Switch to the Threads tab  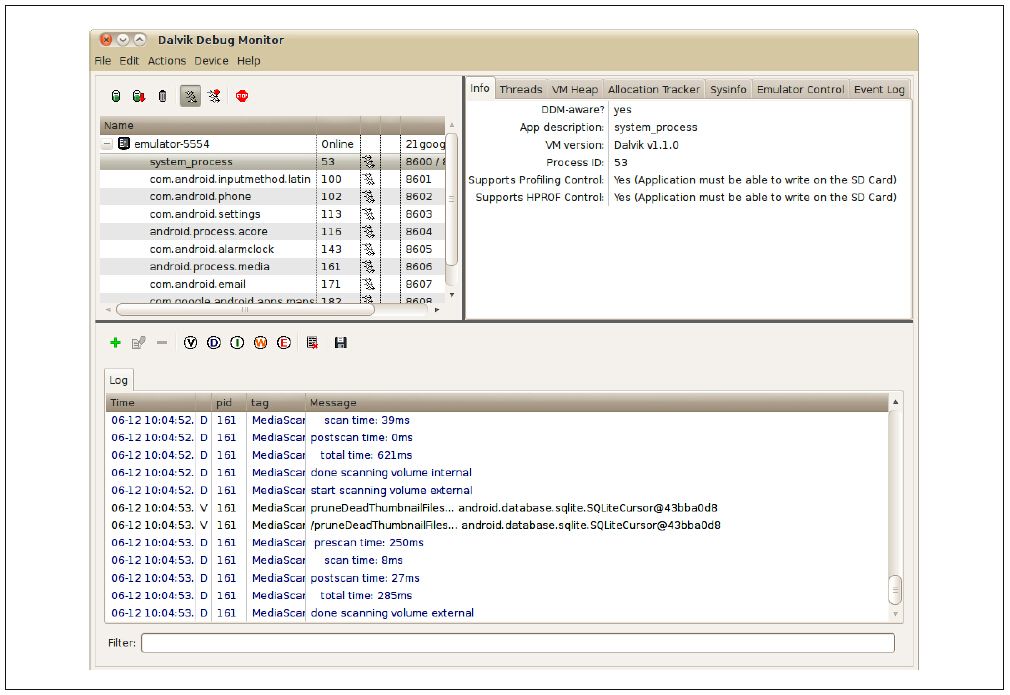[520, 90]
